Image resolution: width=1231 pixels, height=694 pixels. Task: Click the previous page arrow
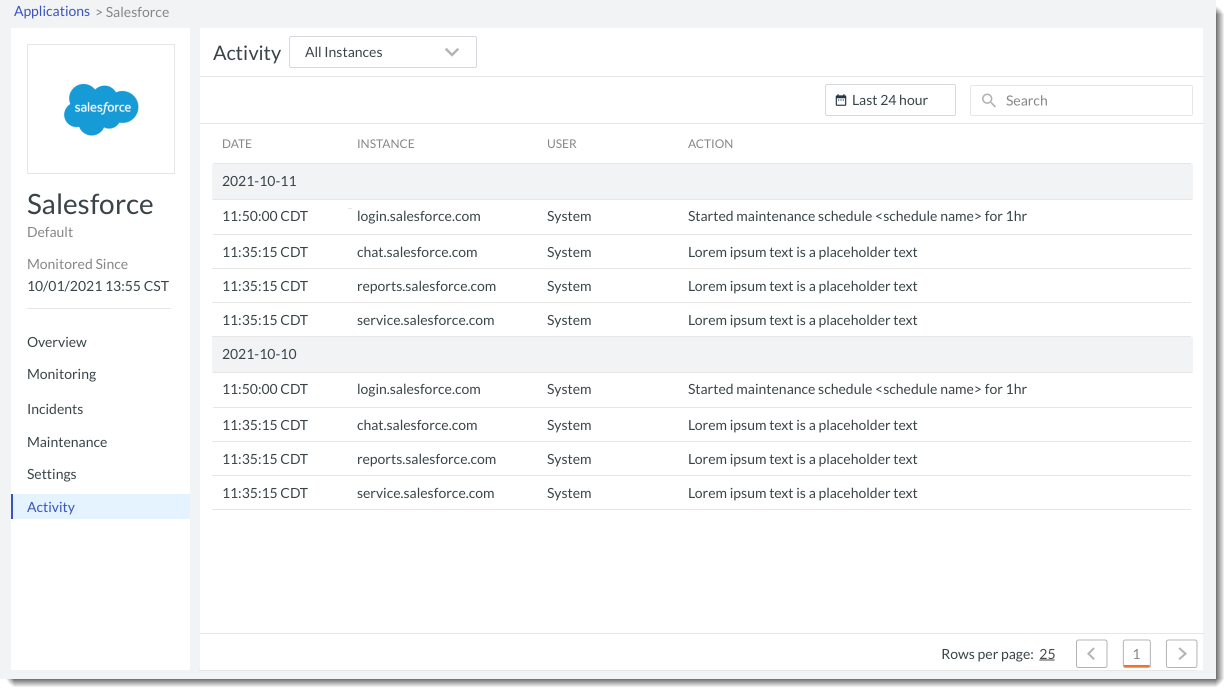(x=1091, y=653)
